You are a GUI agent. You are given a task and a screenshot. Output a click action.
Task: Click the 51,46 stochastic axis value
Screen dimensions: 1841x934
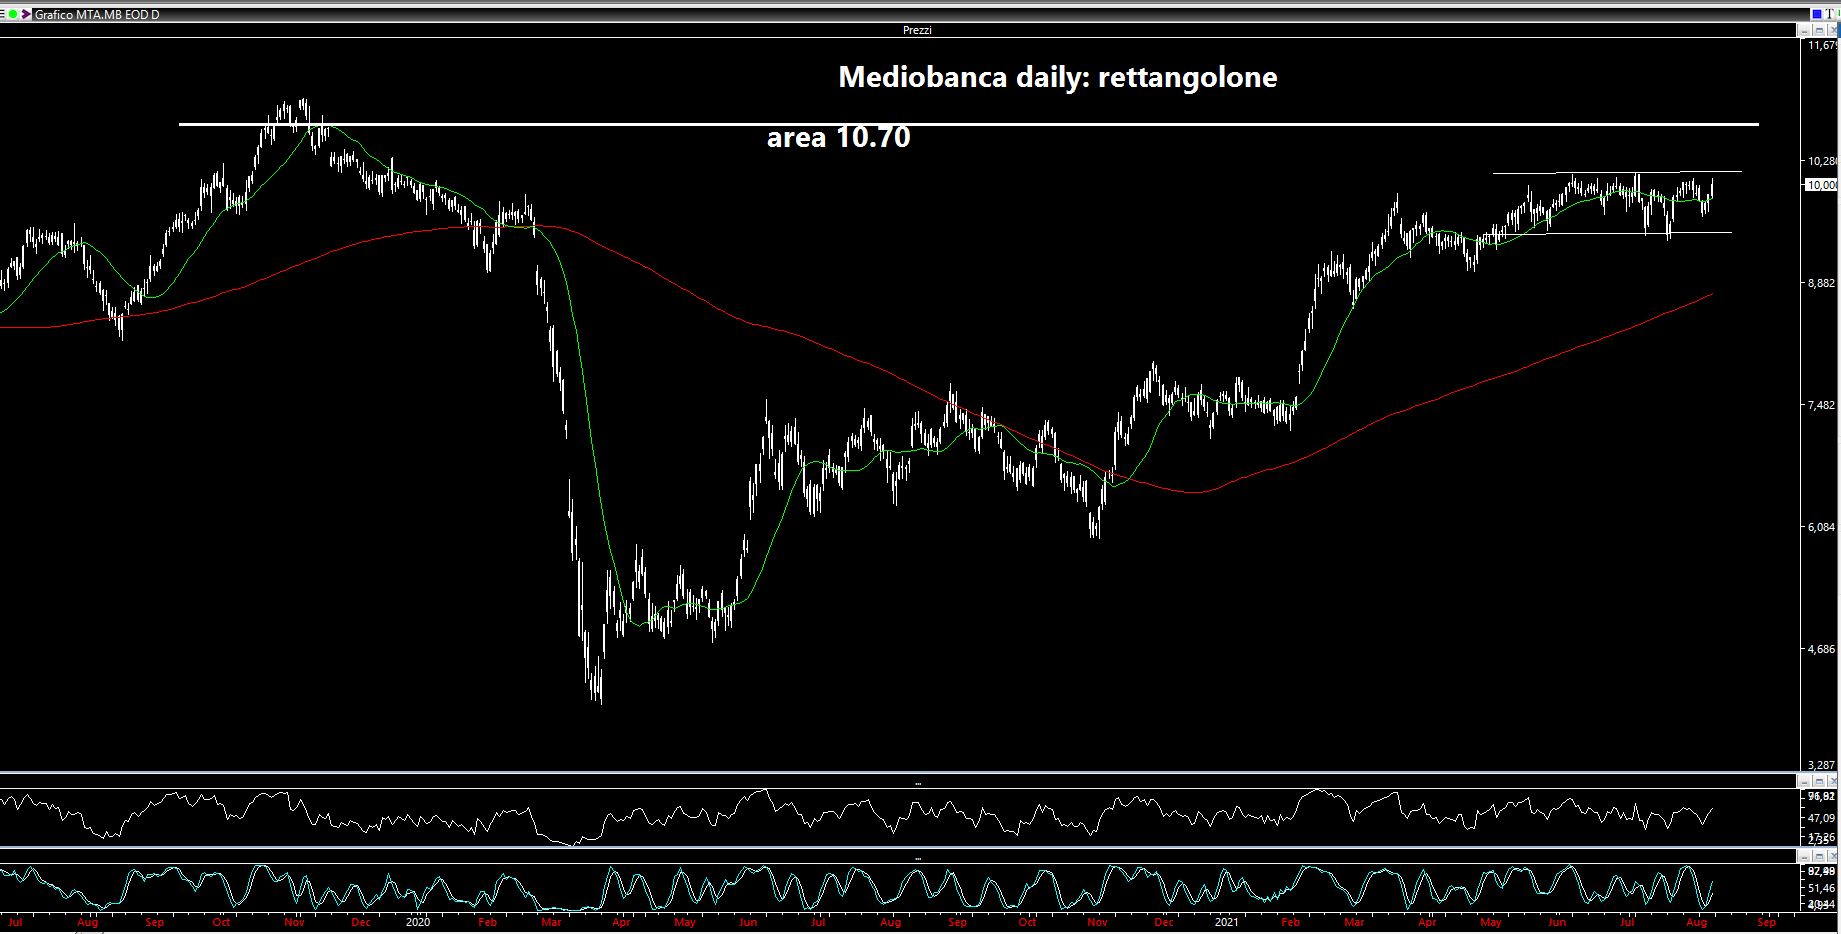coord(1821,888)
